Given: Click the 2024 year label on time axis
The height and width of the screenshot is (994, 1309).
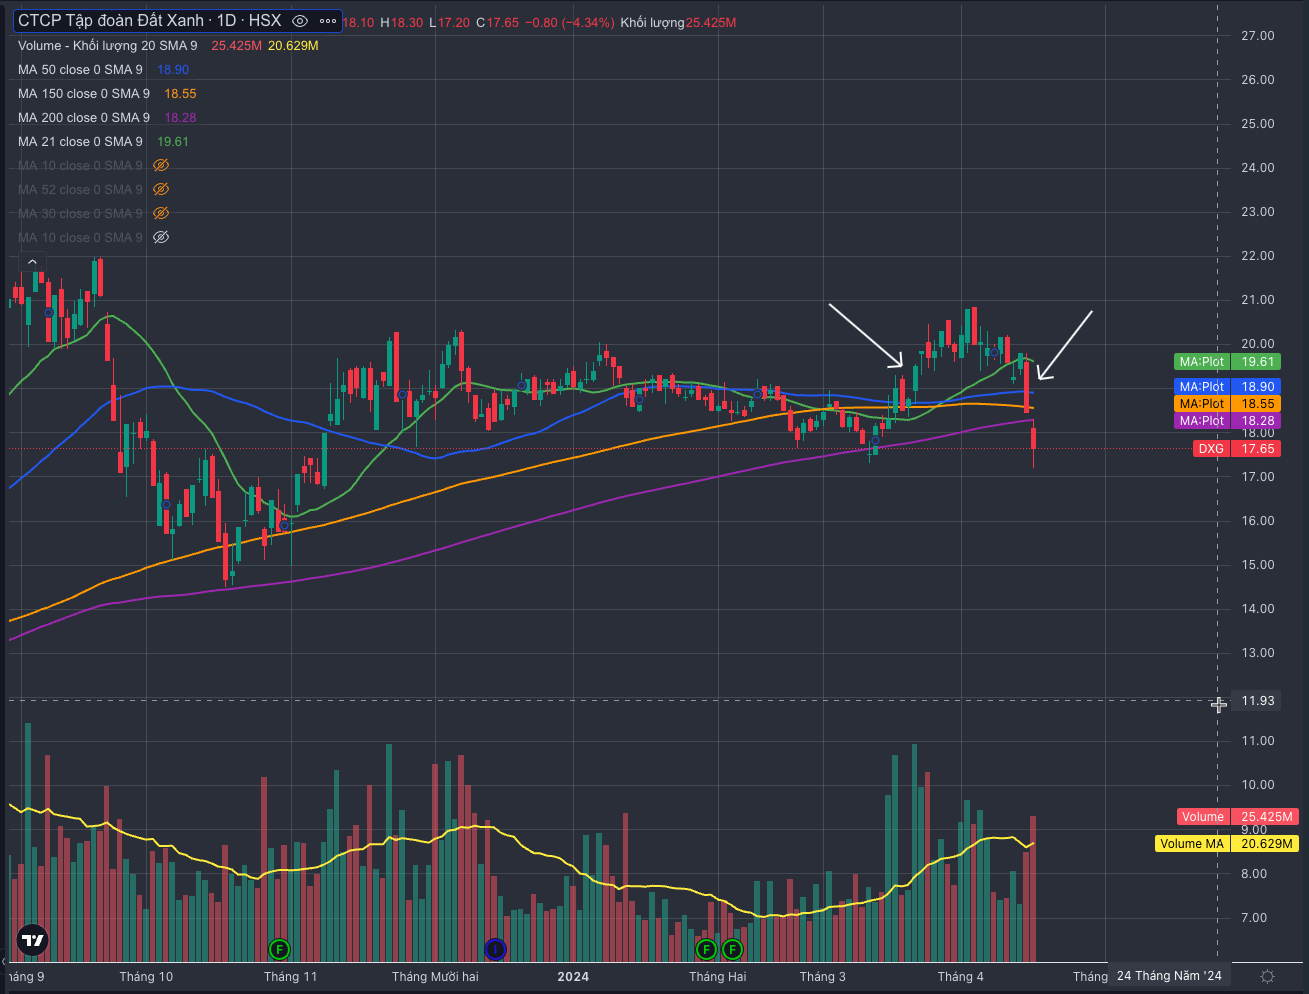Looking at the screenshot, I should [573, 977].
